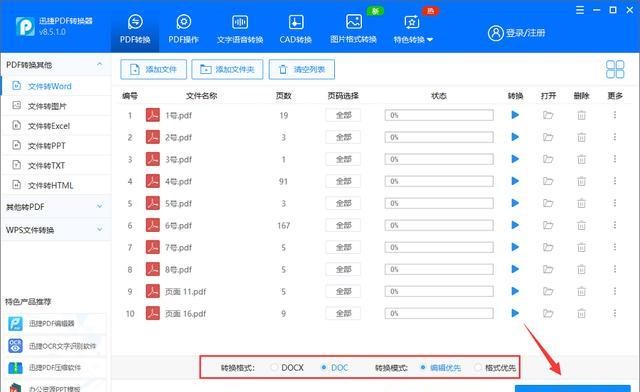Open more options for 4号.pdf
Screen dimensions: 640x392
615,181
